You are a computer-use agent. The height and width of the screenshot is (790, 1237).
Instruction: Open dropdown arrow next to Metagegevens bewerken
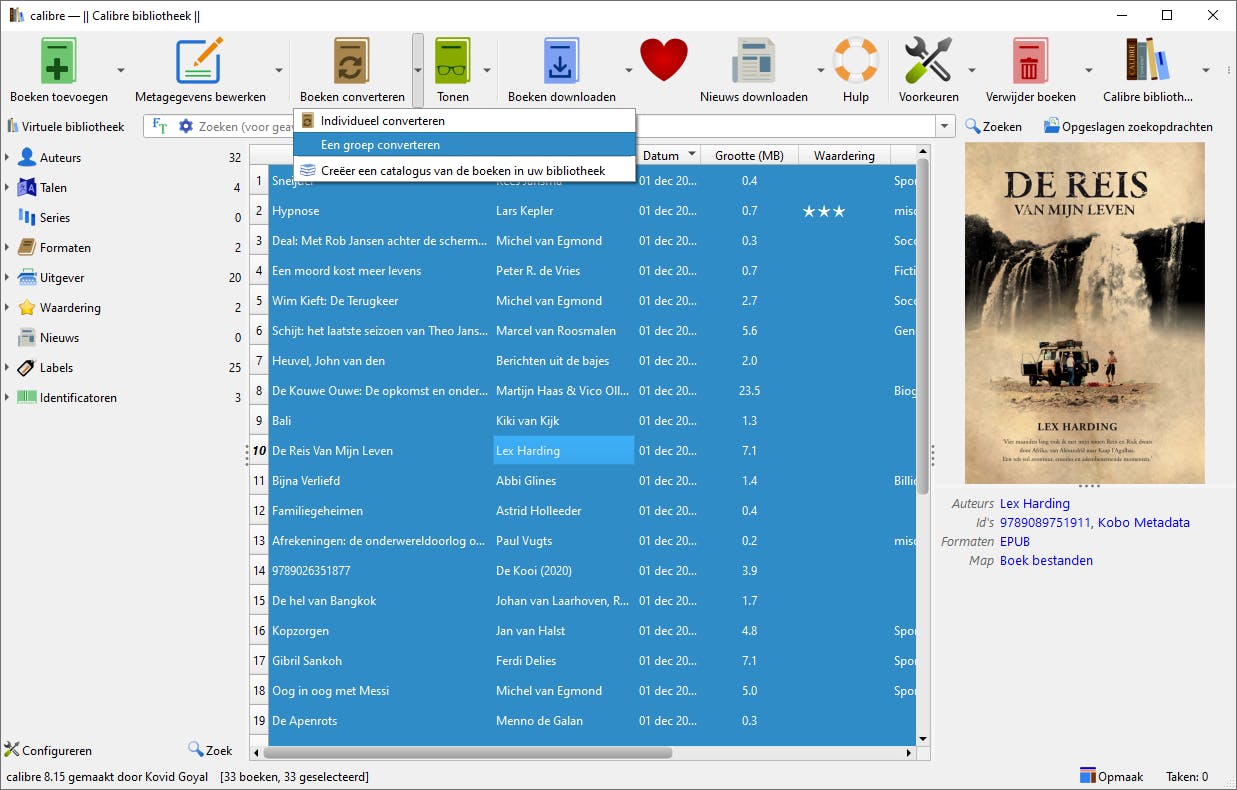[x=279, y=70]
